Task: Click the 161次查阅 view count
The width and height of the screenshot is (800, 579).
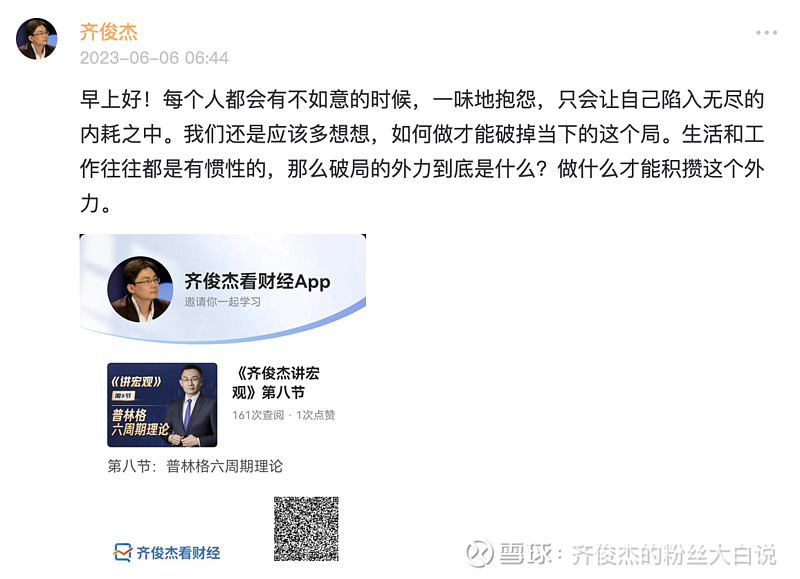Action: tap(258, 415)
